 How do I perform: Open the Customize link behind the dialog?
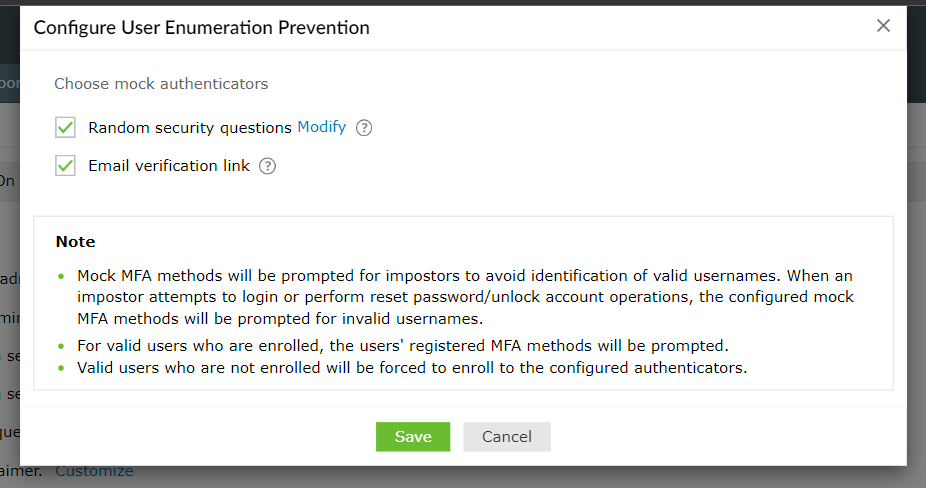click(94, 472)
